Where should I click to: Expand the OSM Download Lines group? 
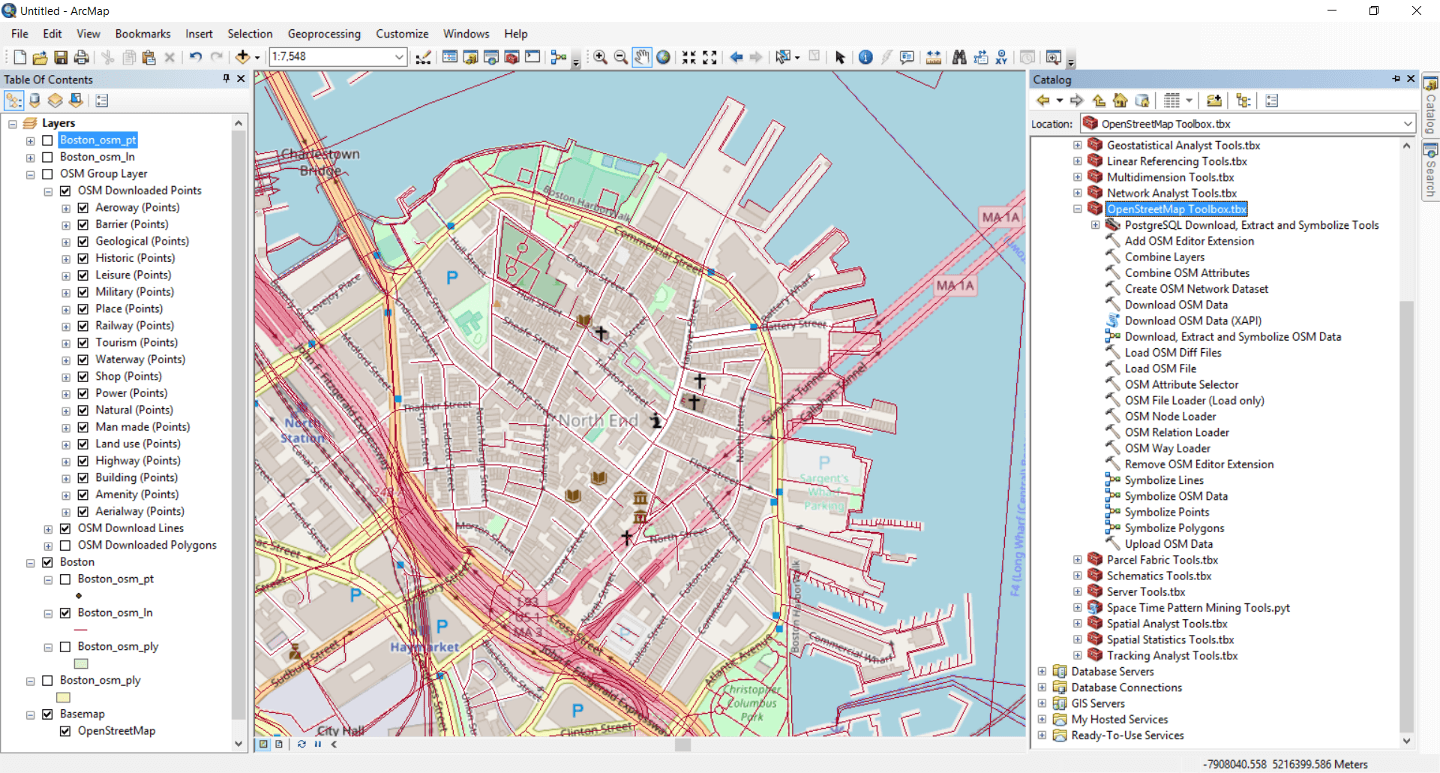[49, 529]
